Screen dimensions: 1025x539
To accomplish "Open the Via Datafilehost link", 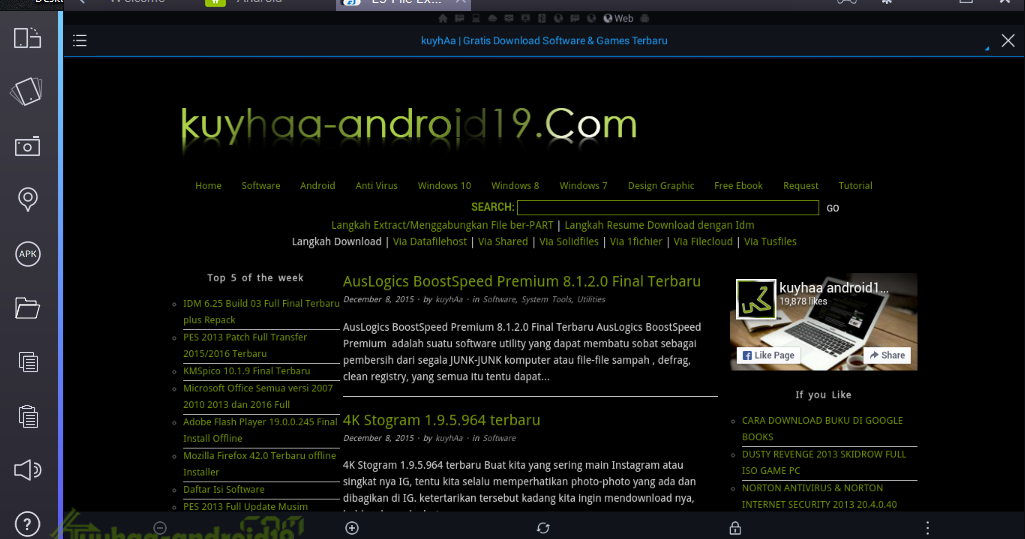I will [429, 242].
